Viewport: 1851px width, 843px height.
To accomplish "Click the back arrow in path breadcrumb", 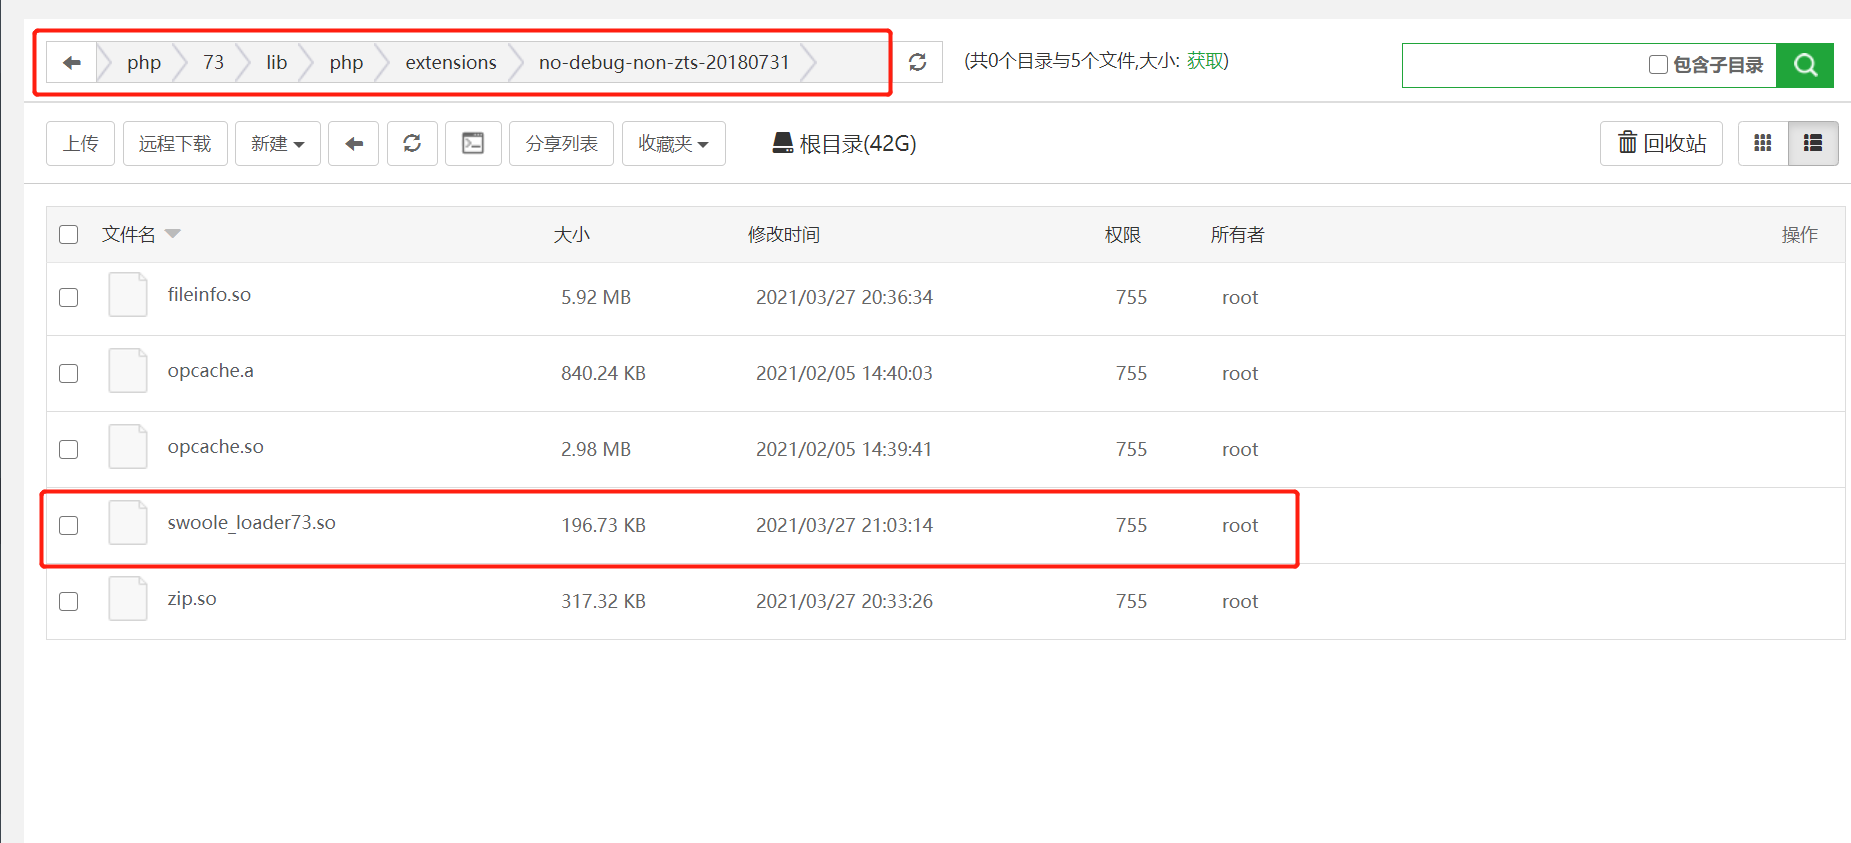I will [72, 63].
